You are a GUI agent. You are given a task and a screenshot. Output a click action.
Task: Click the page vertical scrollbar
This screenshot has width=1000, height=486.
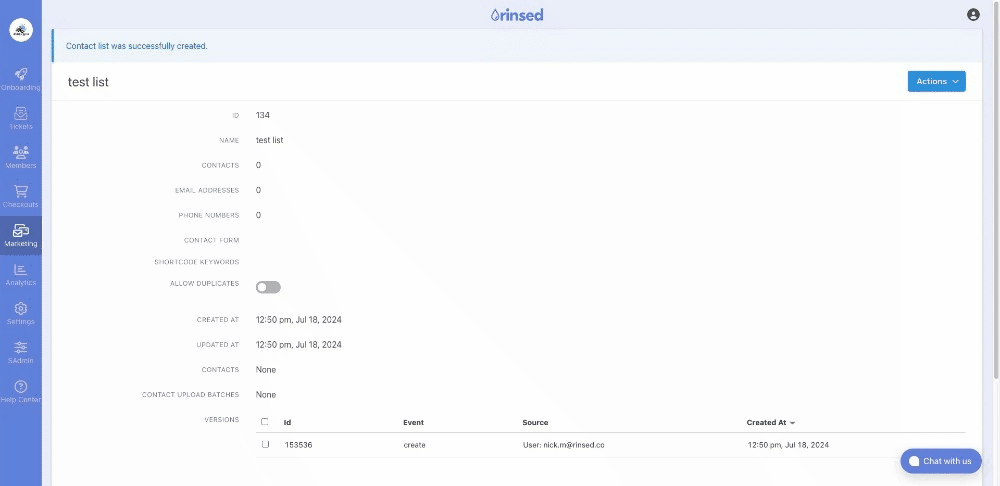click(997, 191)
